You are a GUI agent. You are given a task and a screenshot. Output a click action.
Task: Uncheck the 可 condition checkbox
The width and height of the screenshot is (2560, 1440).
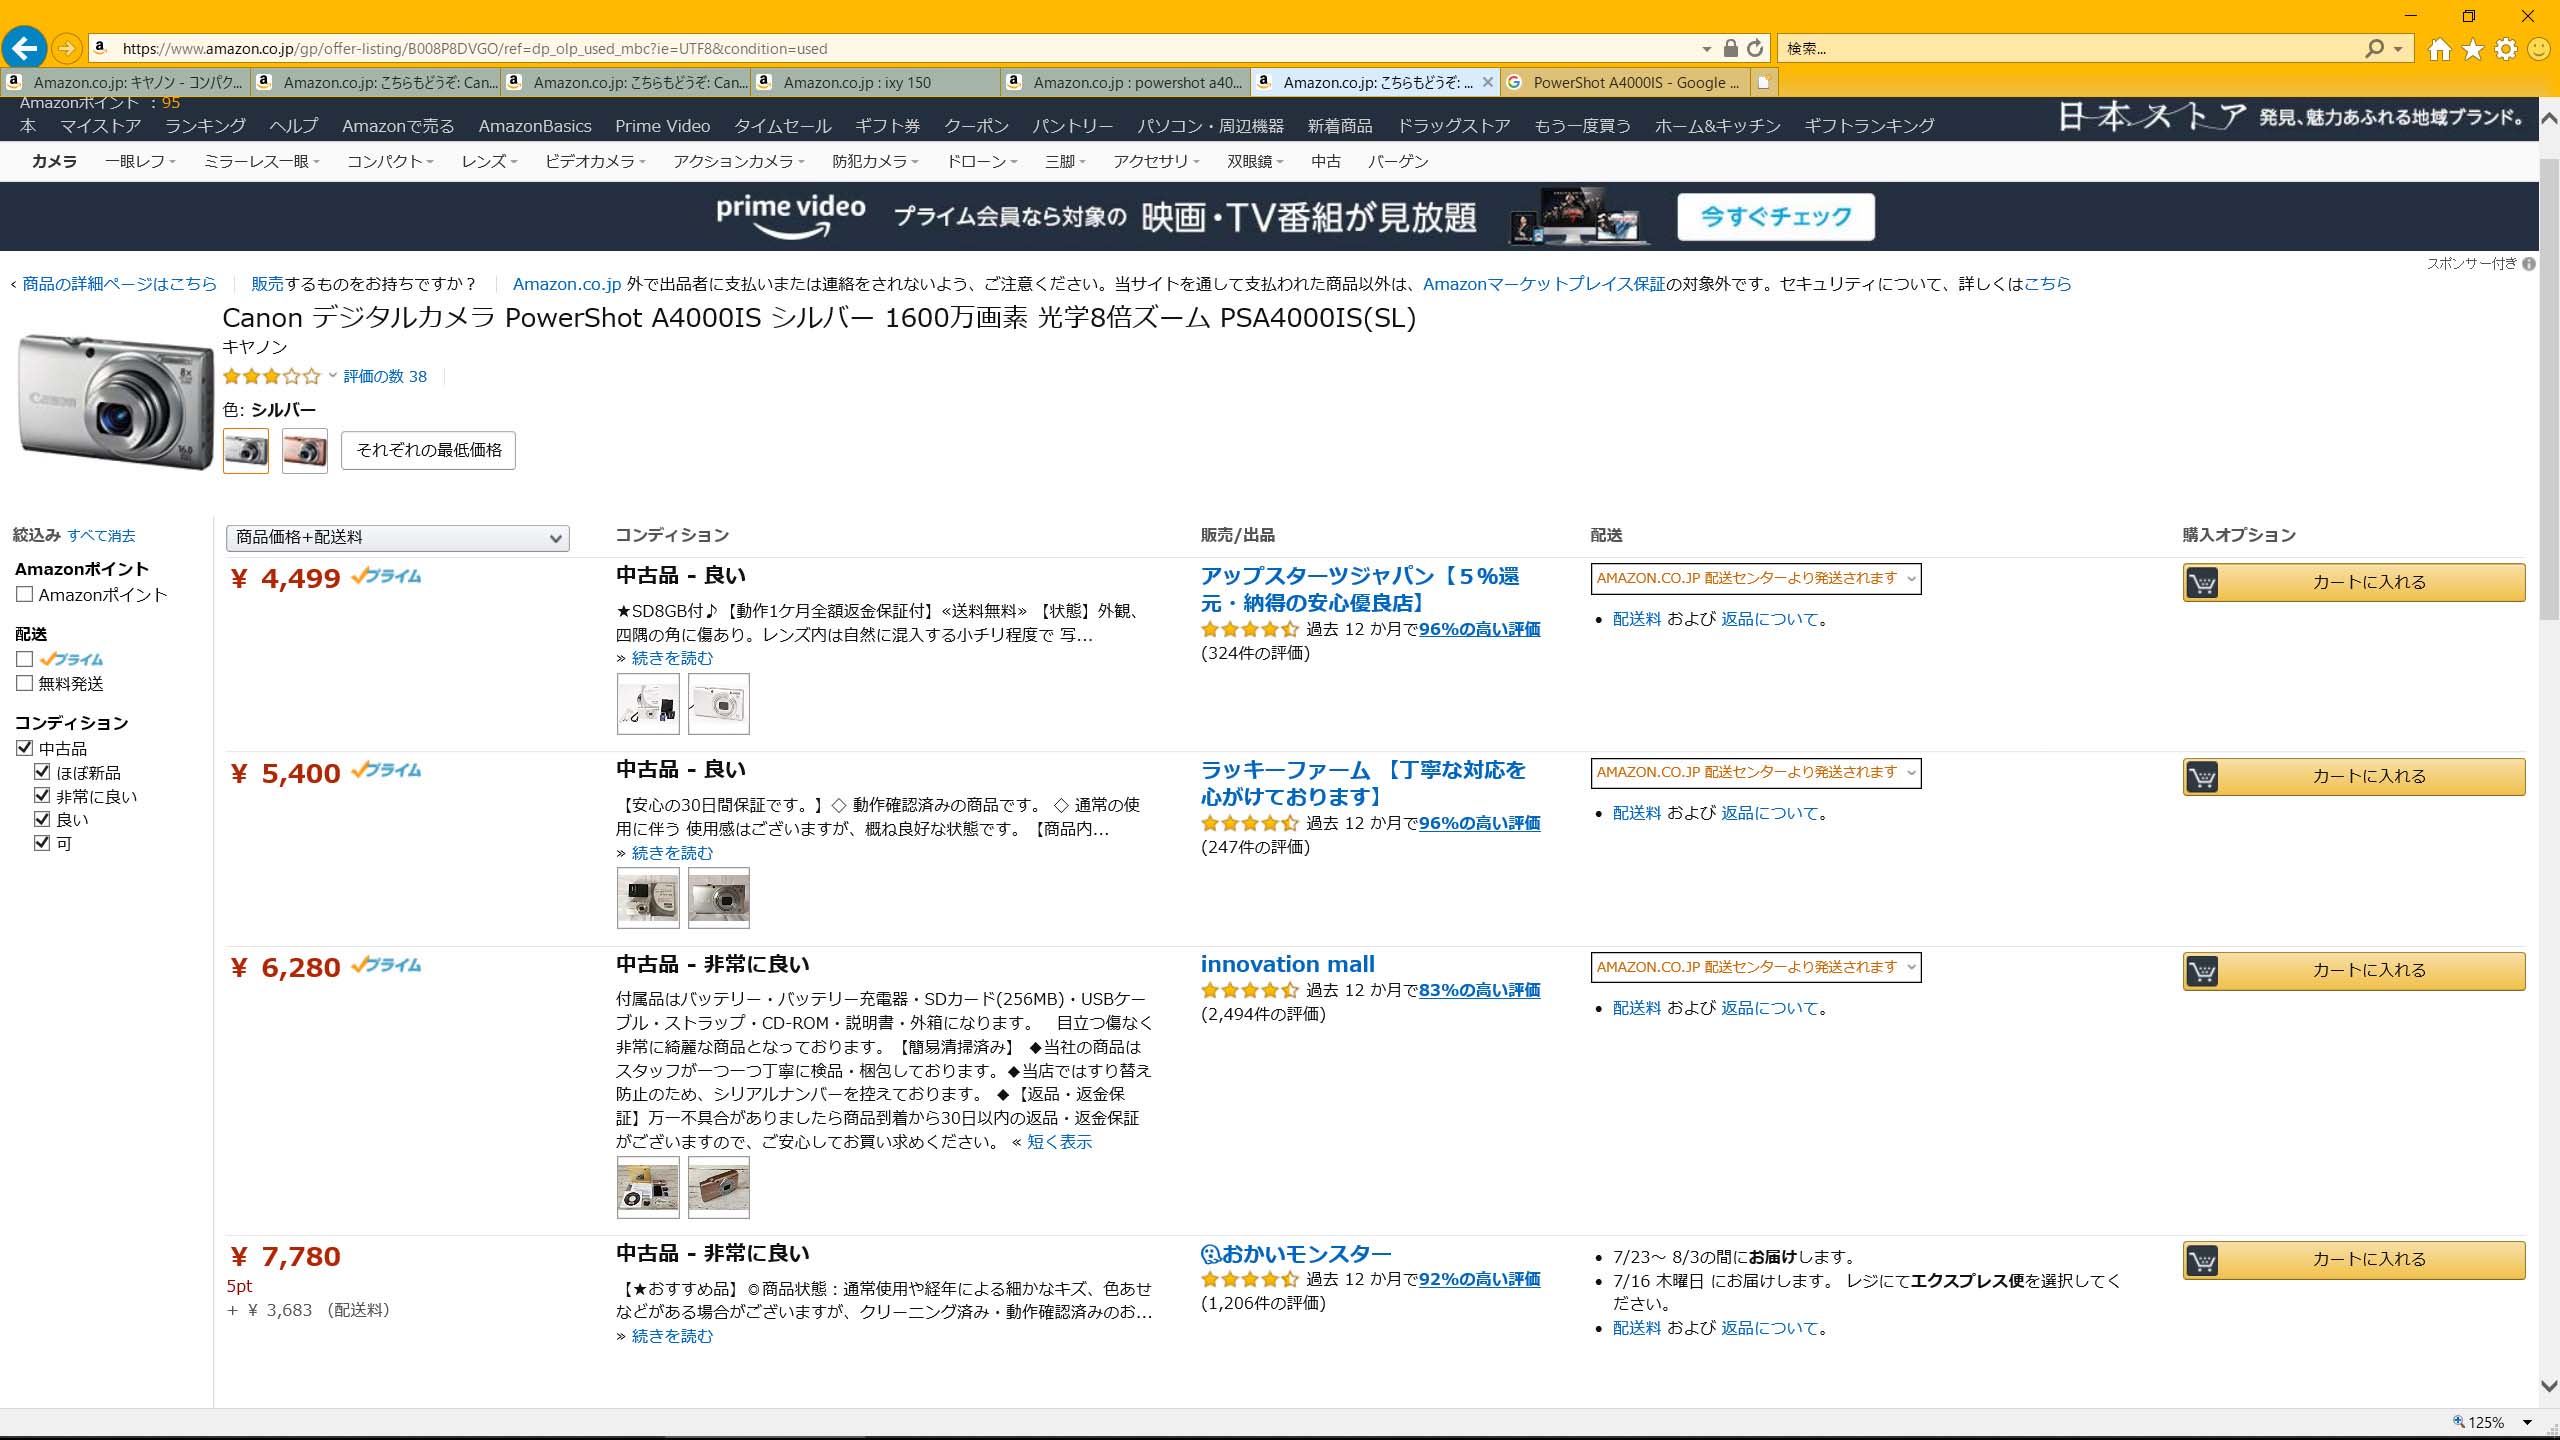coord(42,842)
